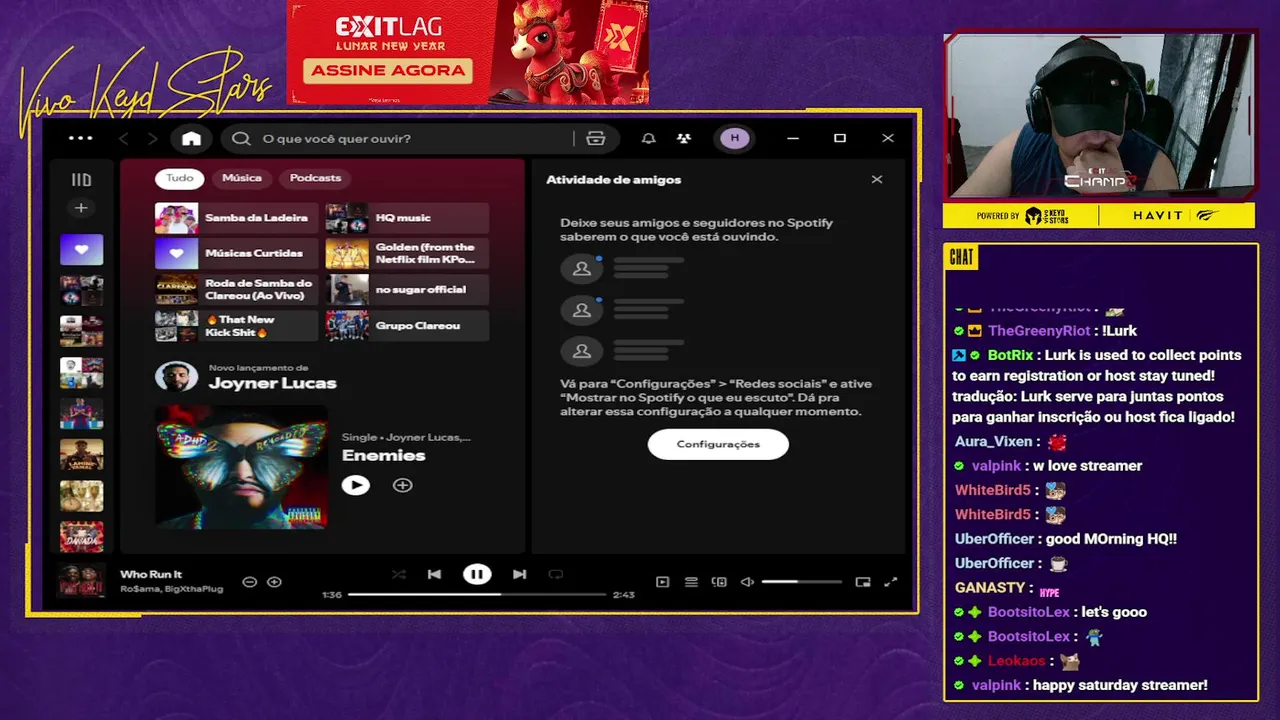Image resolution: width=1280 pixels, height=720 pixels.
Task: Toggle the Now Playing view
Action: tap(662, 582)
